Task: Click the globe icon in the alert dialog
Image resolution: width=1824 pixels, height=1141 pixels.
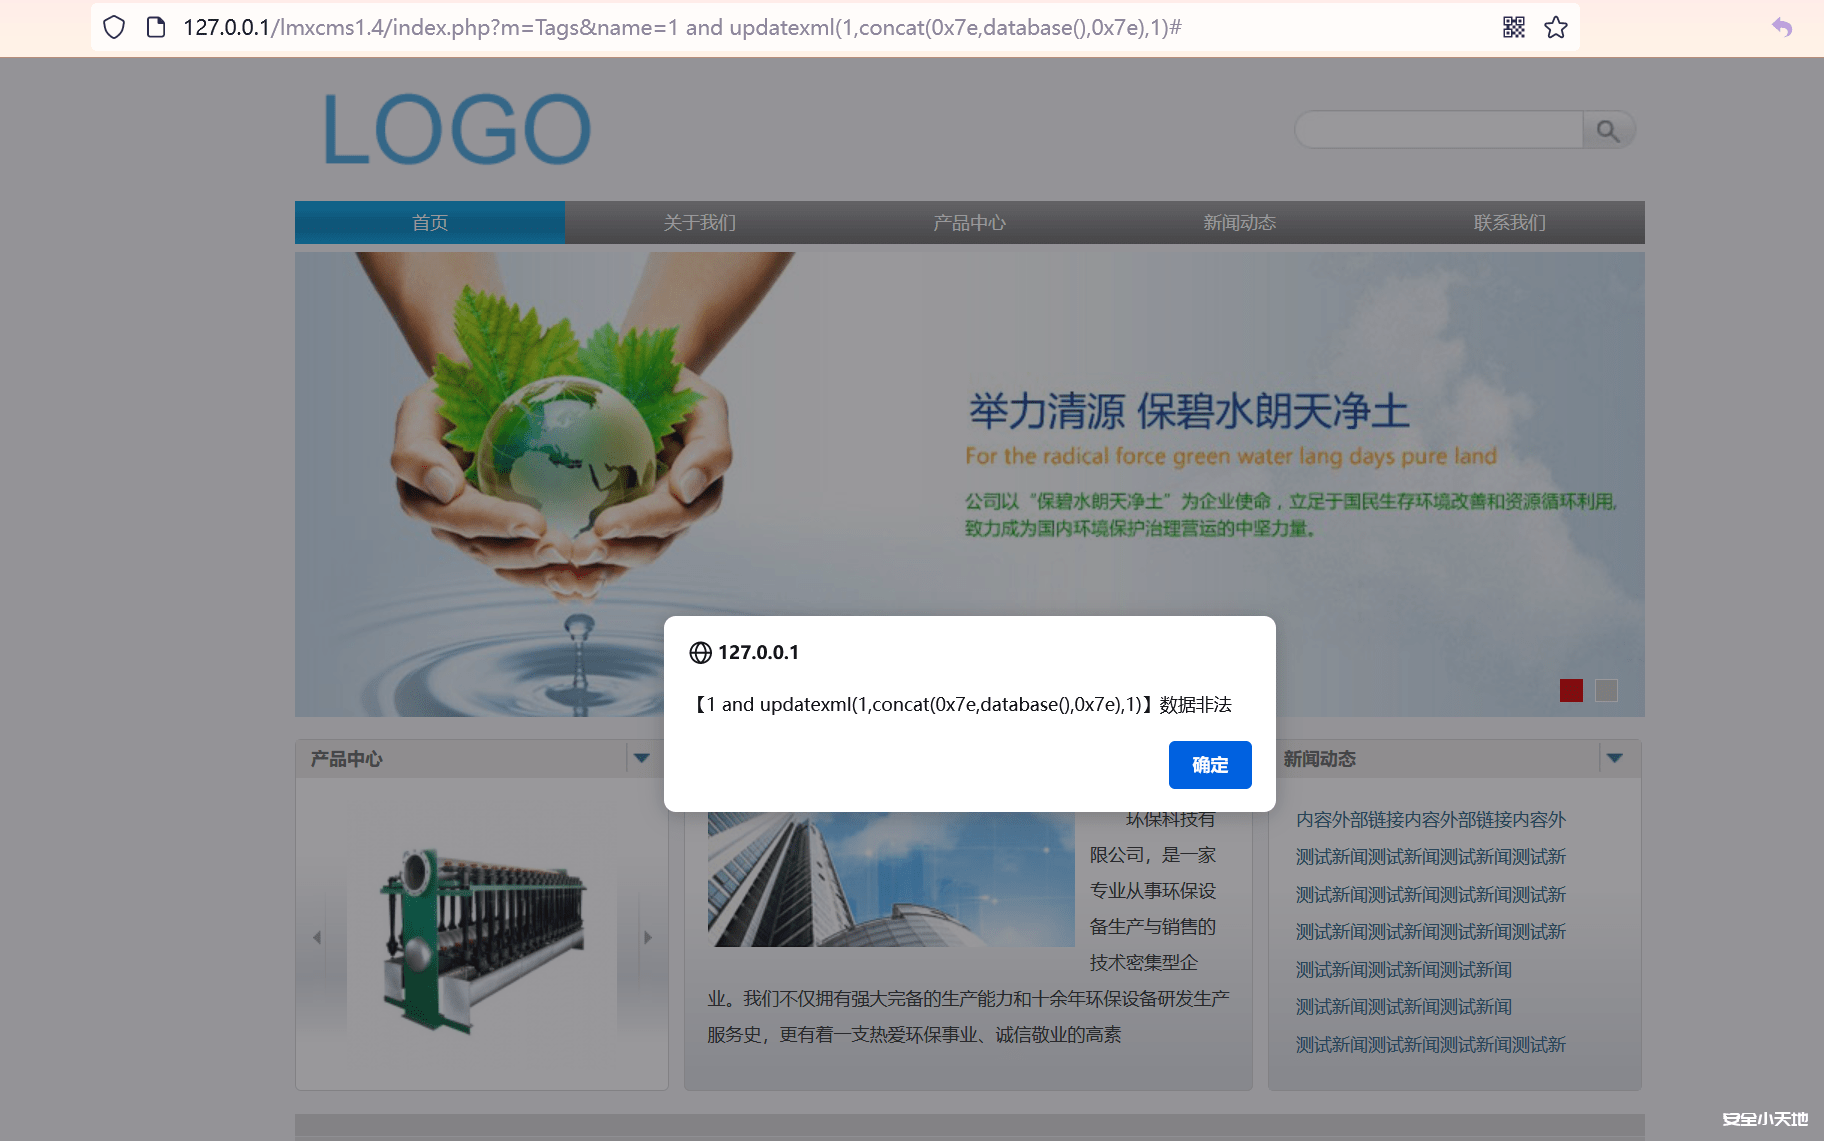Action: pos(700,652)
